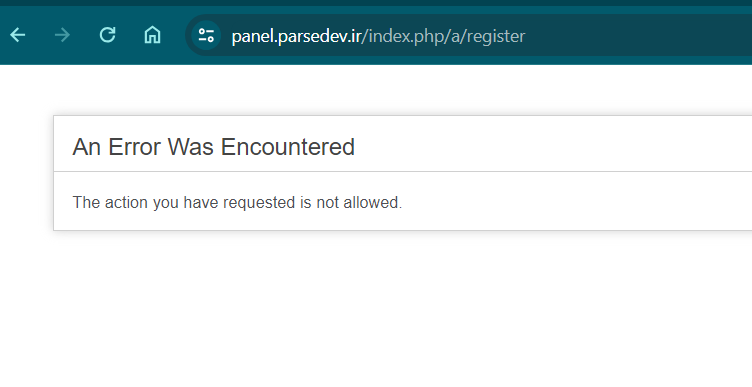752x387 pixels.
Task: Reload the current page
Action: click(x=107, y=35)
